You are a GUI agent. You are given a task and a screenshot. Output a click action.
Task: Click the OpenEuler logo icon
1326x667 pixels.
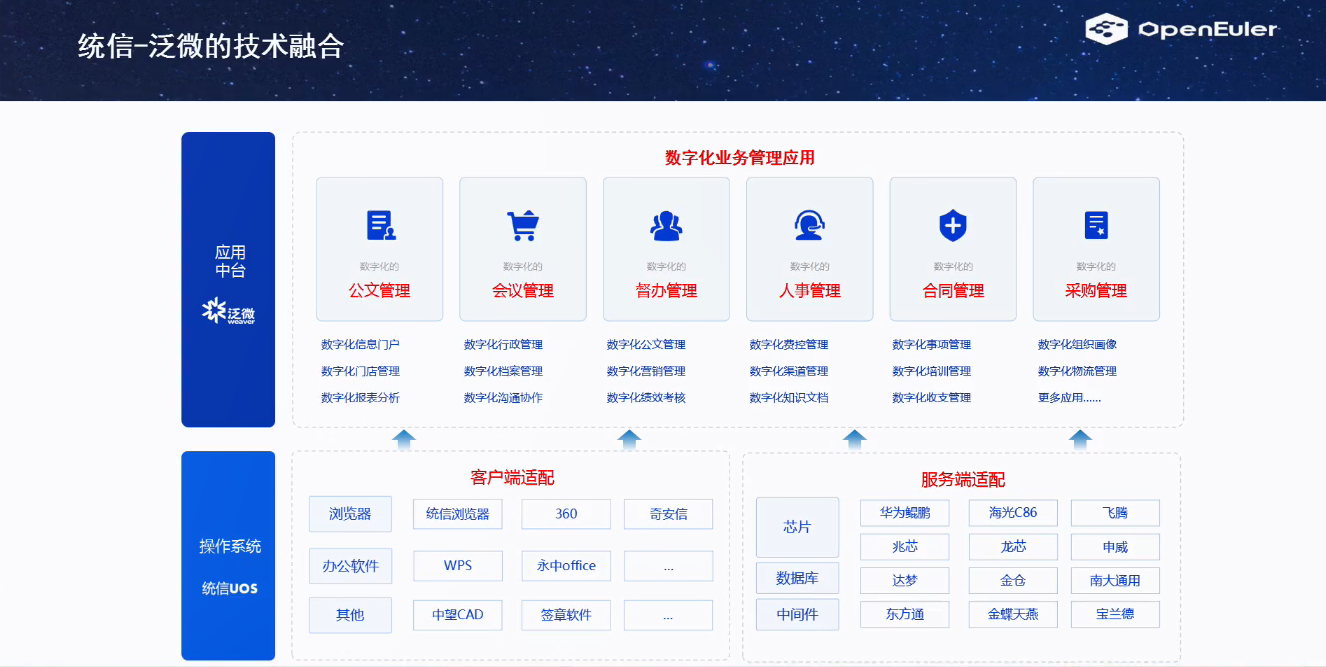pos(1107,30)
